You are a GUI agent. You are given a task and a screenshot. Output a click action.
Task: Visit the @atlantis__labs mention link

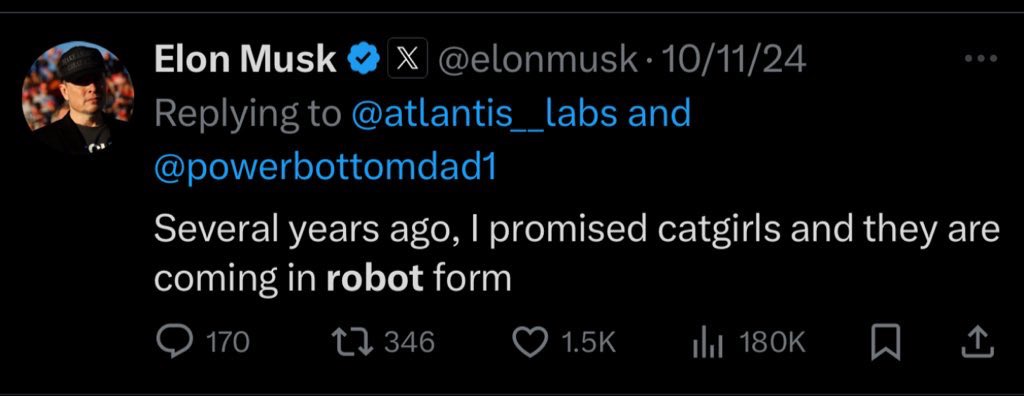point(485,114)
